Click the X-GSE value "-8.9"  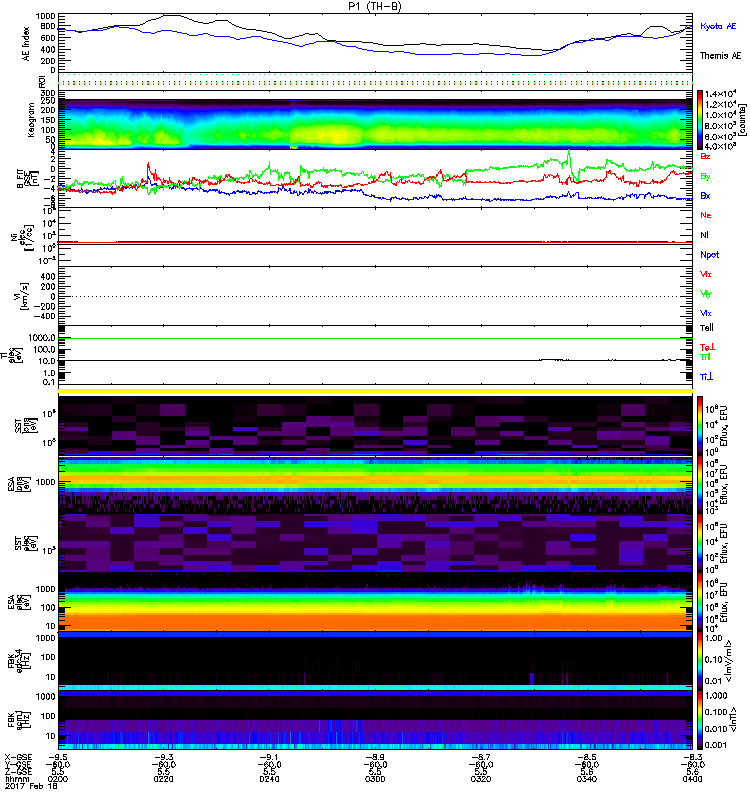[375, 757]
